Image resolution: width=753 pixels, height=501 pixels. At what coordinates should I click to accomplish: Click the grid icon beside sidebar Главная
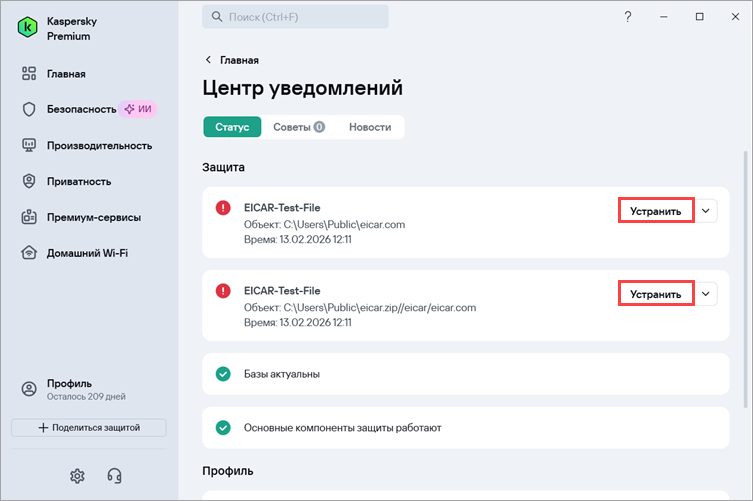point(29,73)
